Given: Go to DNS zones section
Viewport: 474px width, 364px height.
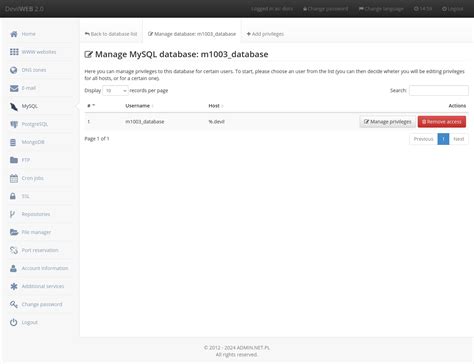Looking at the screenshot, I should pos(34,70).
